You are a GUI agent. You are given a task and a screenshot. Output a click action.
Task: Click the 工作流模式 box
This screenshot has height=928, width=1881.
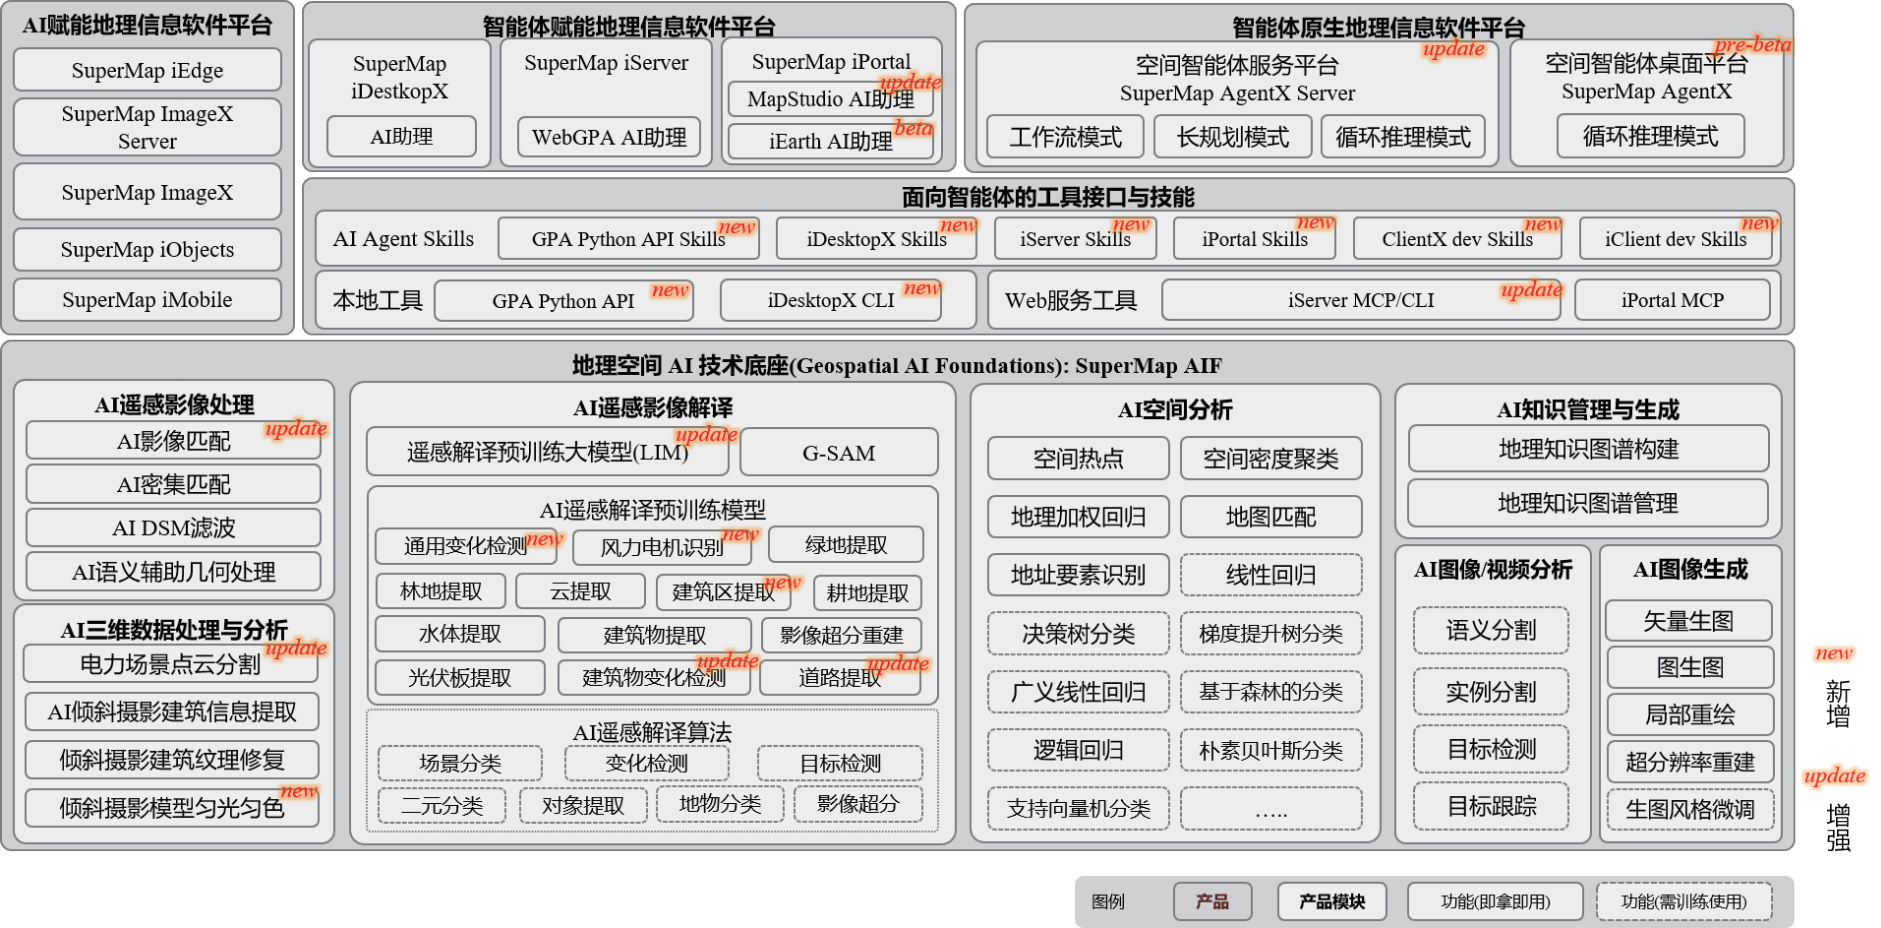[1065, 137]
